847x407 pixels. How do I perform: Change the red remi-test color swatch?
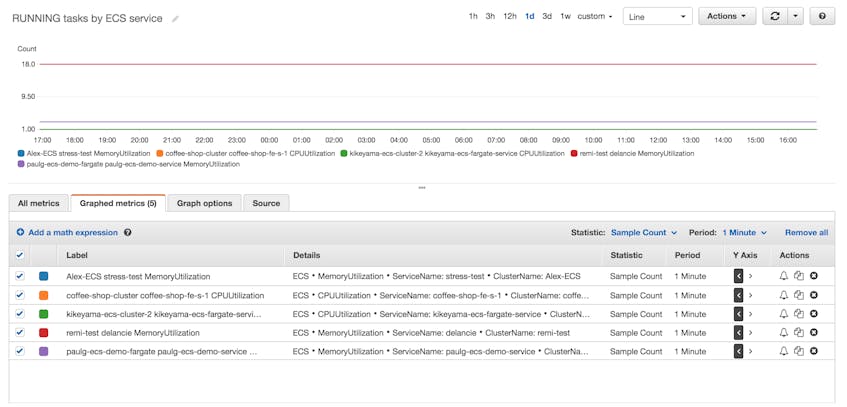44,332
